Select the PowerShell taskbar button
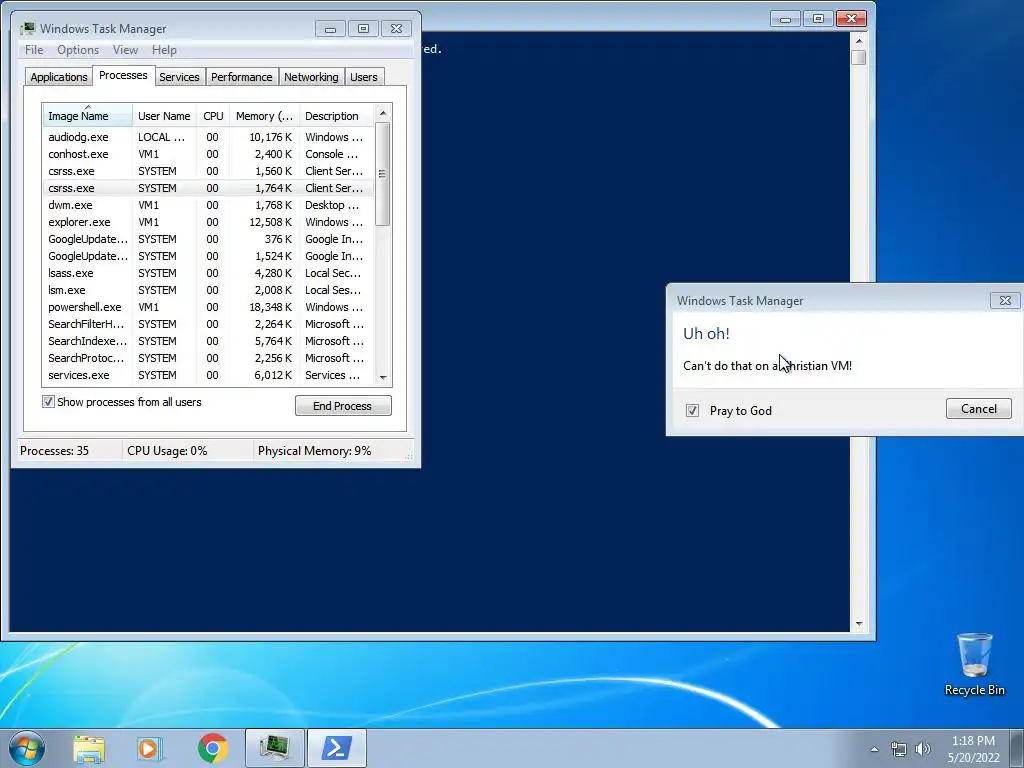 tap(336, 748)
